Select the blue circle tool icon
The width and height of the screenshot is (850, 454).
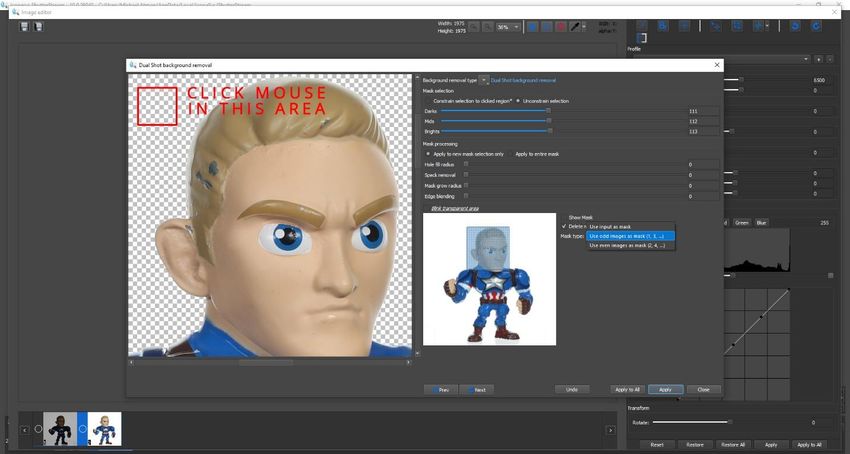[533, 27]
